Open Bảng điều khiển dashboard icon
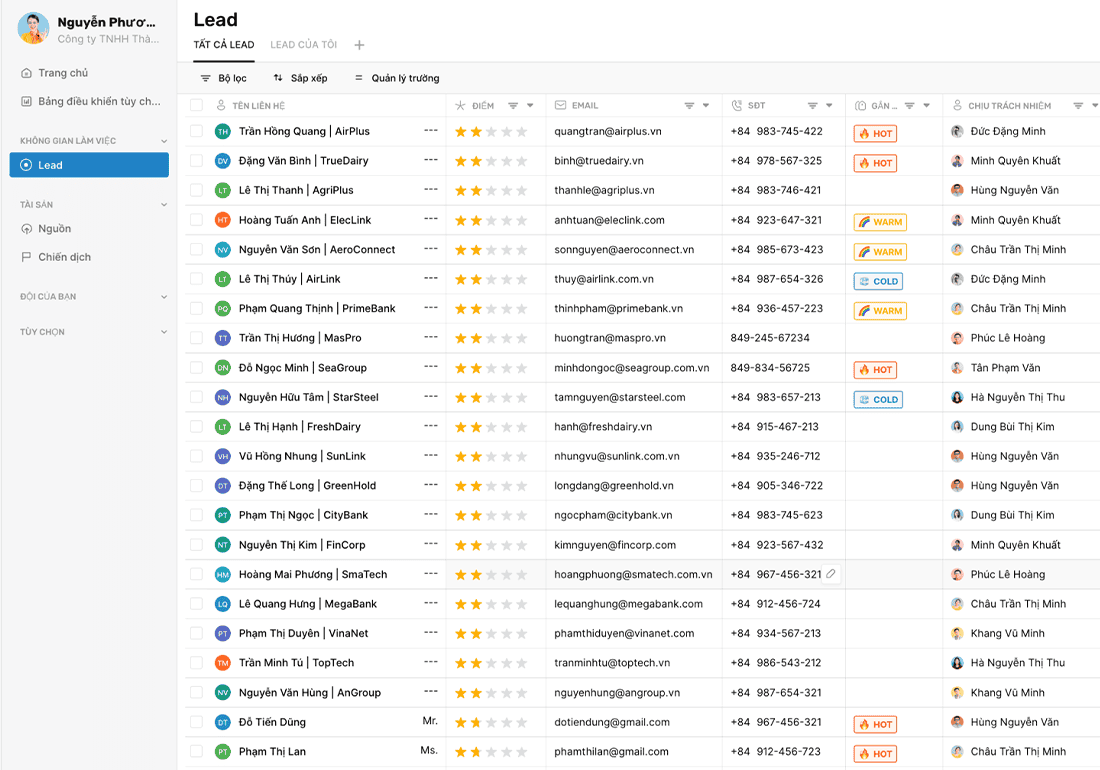Viewport: 1100px width, 770px height. pos(26,101)
